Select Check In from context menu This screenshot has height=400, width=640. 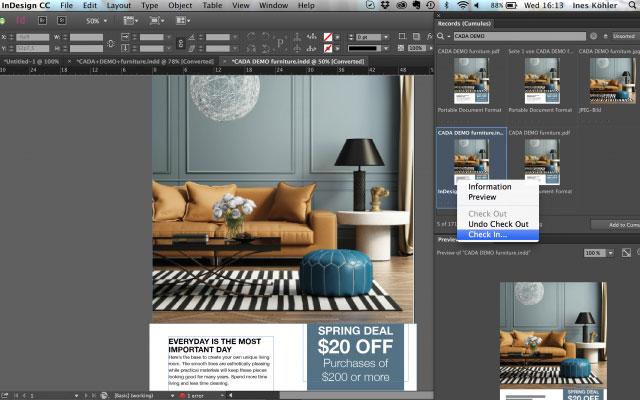488,234
